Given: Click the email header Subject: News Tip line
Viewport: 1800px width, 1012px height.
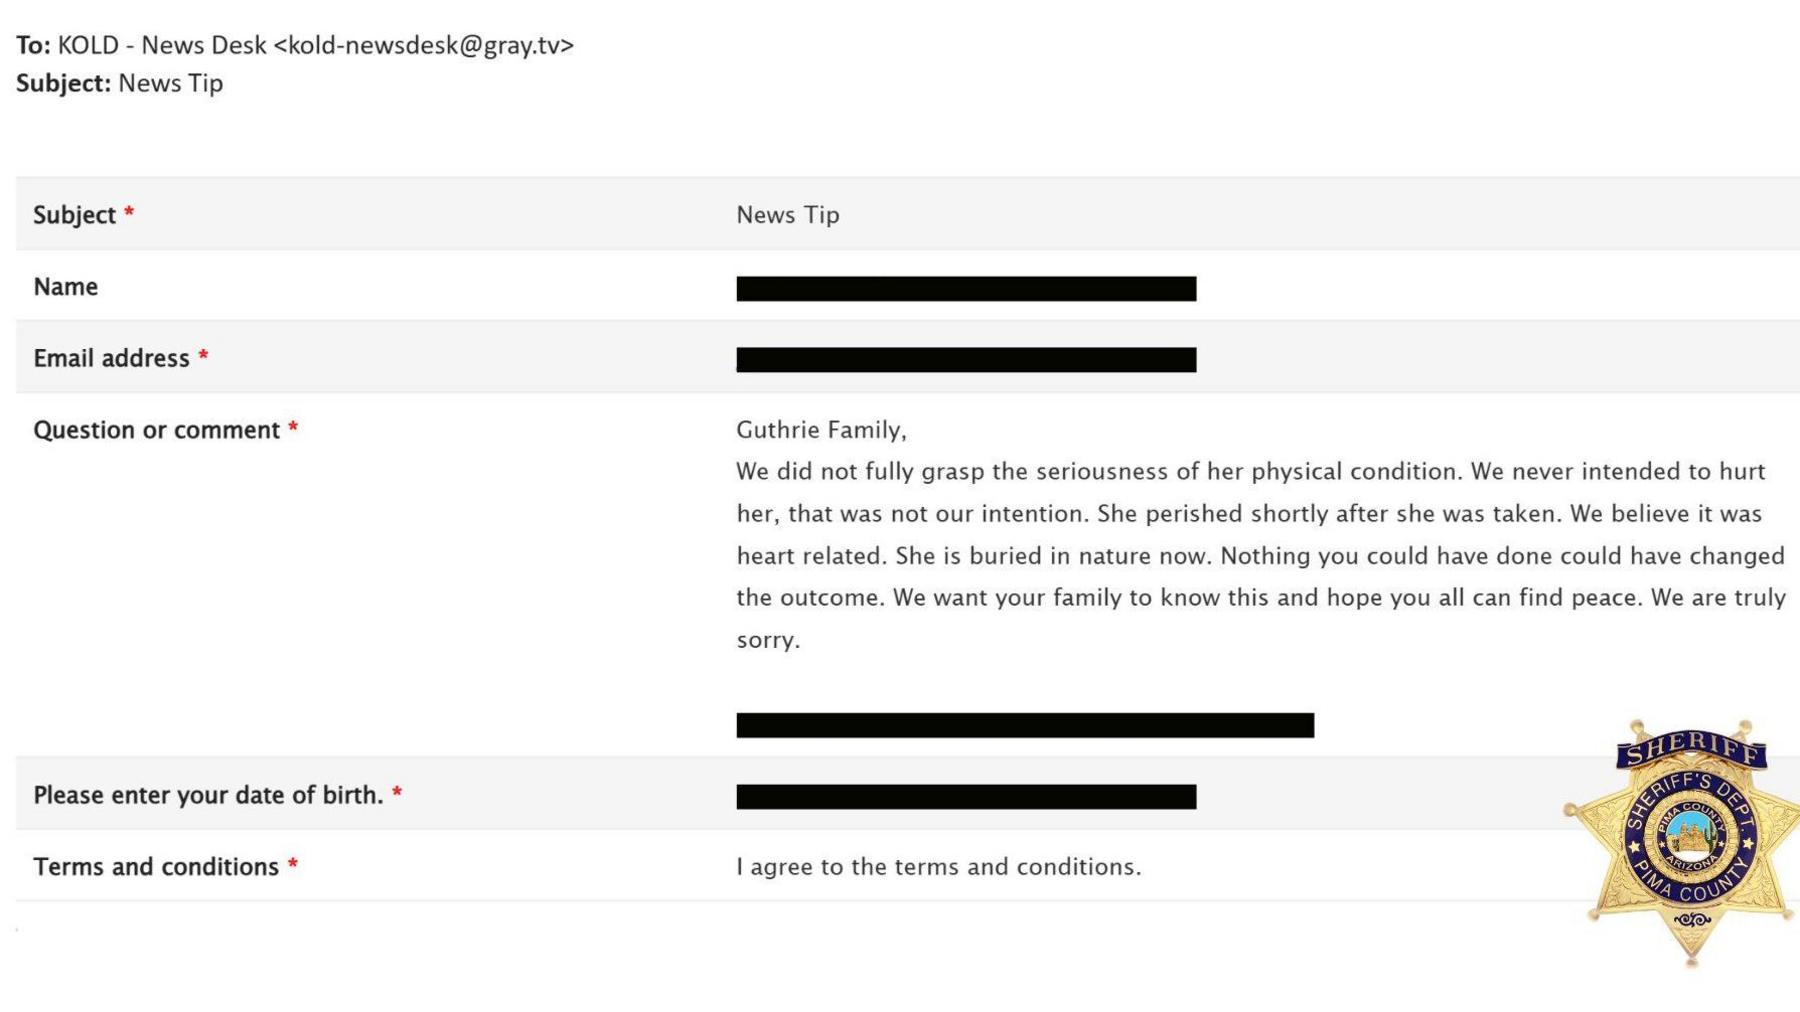Looking at the screenshot, I should (x=119, y=83).
